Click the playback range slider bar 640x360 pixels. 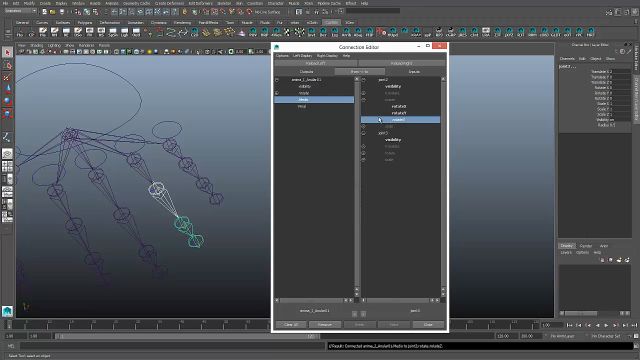(187, 336)
